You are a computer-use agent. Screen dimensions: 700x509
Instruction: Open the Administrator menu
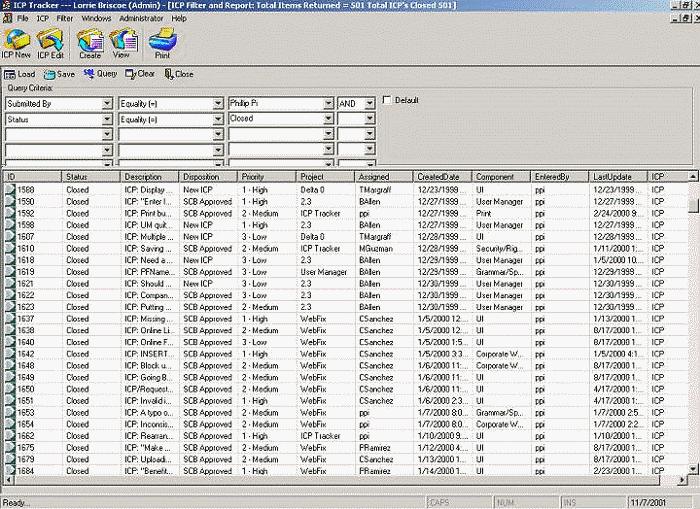tap(141, 18)
